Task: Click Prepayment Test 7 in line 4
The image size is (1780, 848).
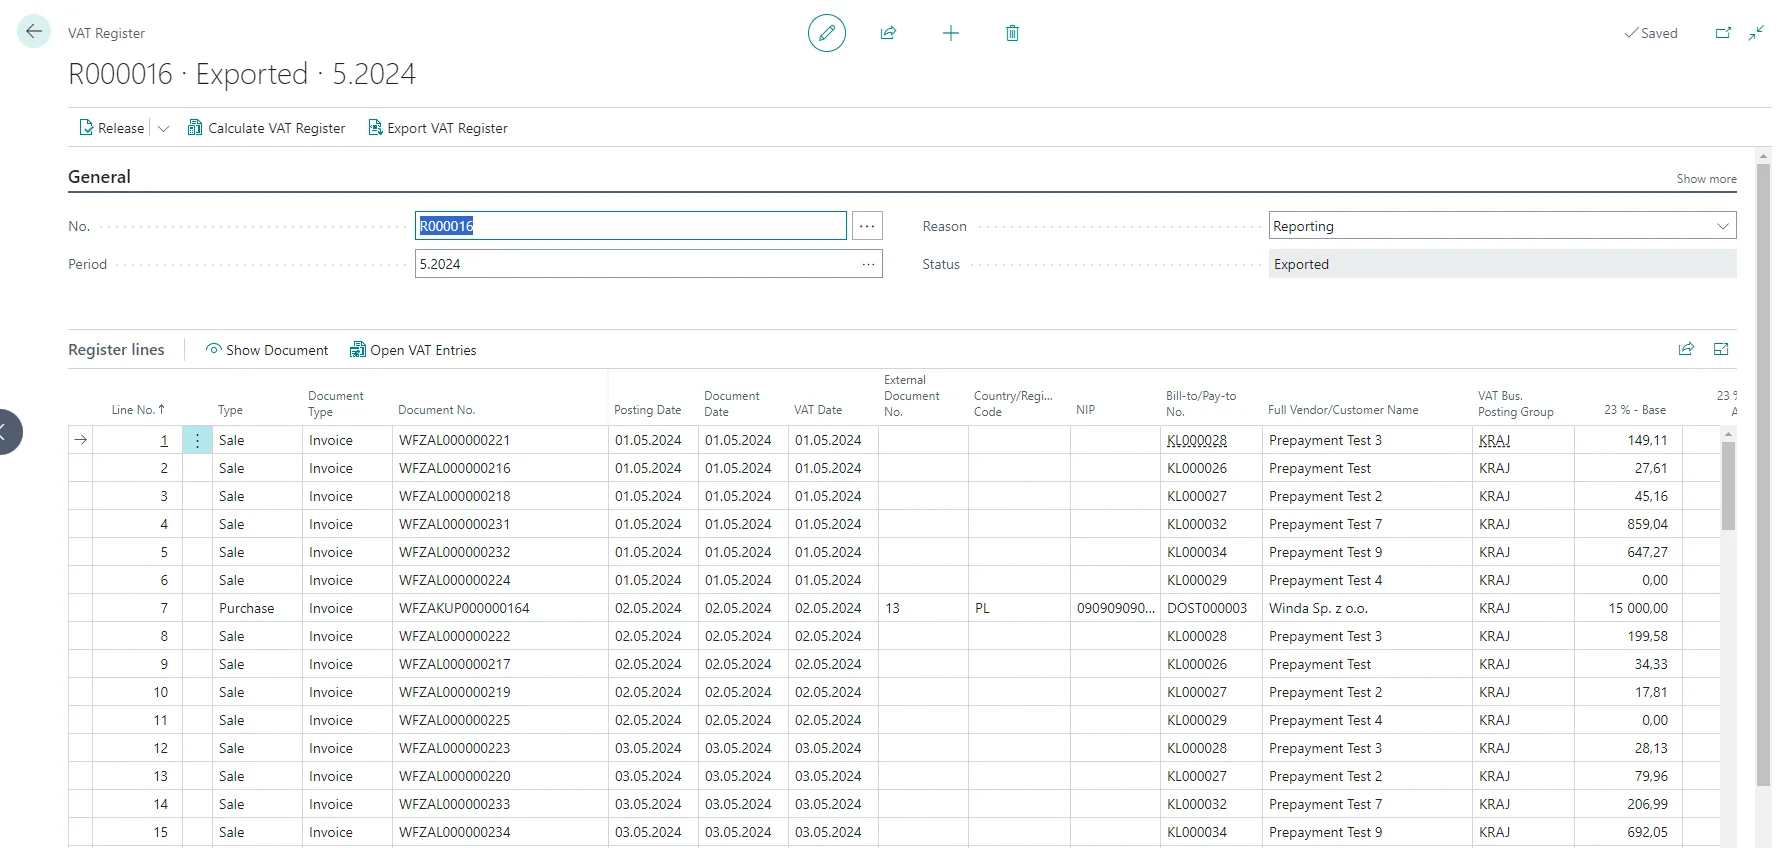Action: tap(1325, 524)
